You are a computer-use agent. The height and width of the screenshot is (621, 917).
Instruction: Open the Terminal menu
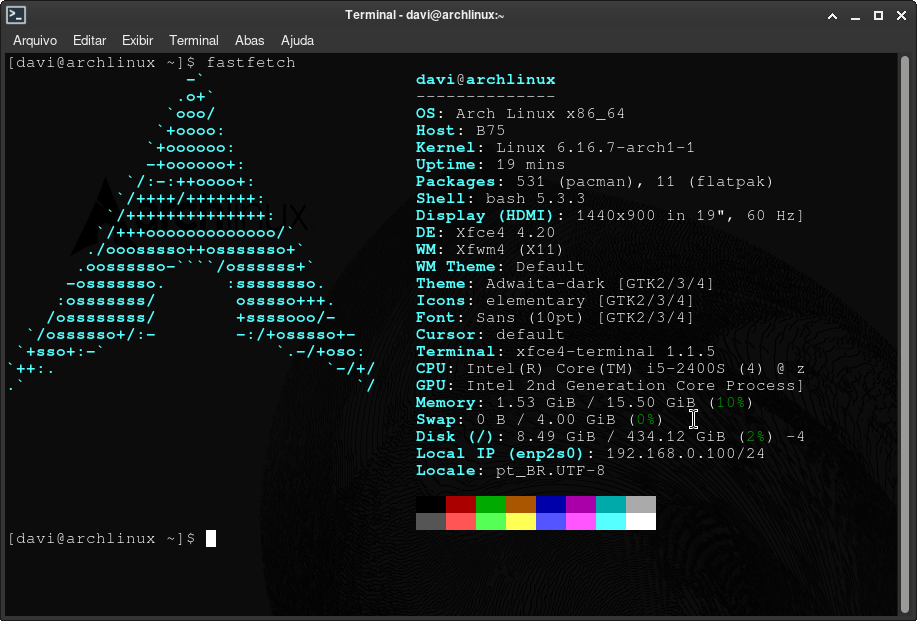click(x=194, y=41)
